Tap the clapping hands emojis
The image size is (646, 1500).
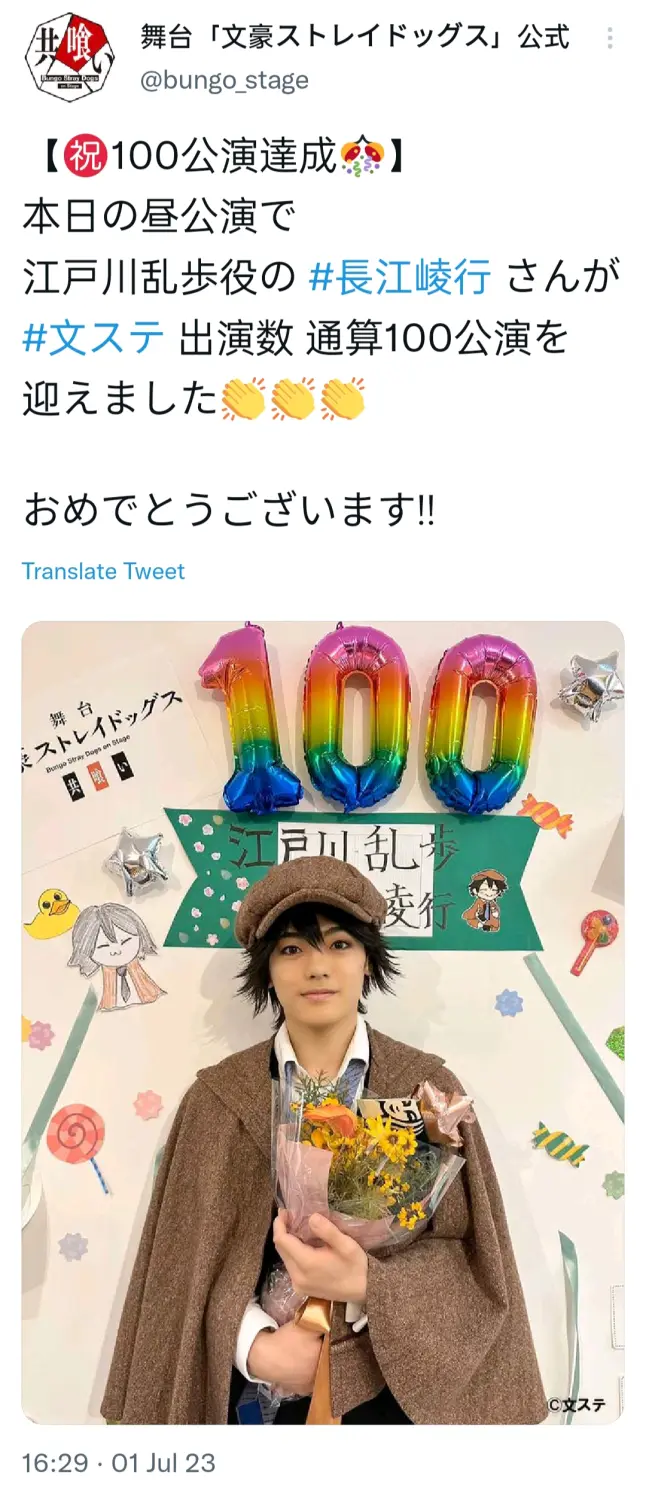tap(292, 400)
